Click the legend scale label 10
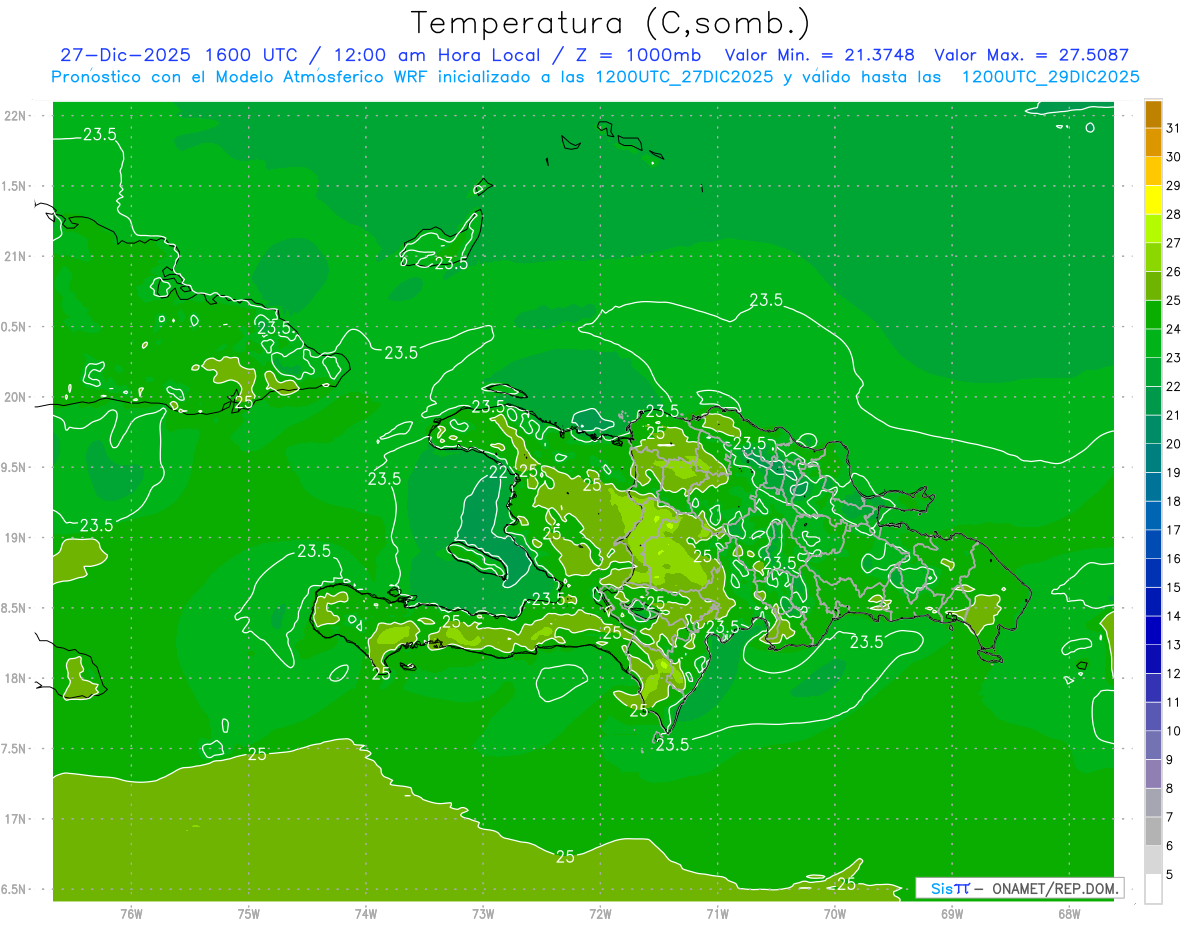The image size is (1200, 927). click(x=1173, y=731)
